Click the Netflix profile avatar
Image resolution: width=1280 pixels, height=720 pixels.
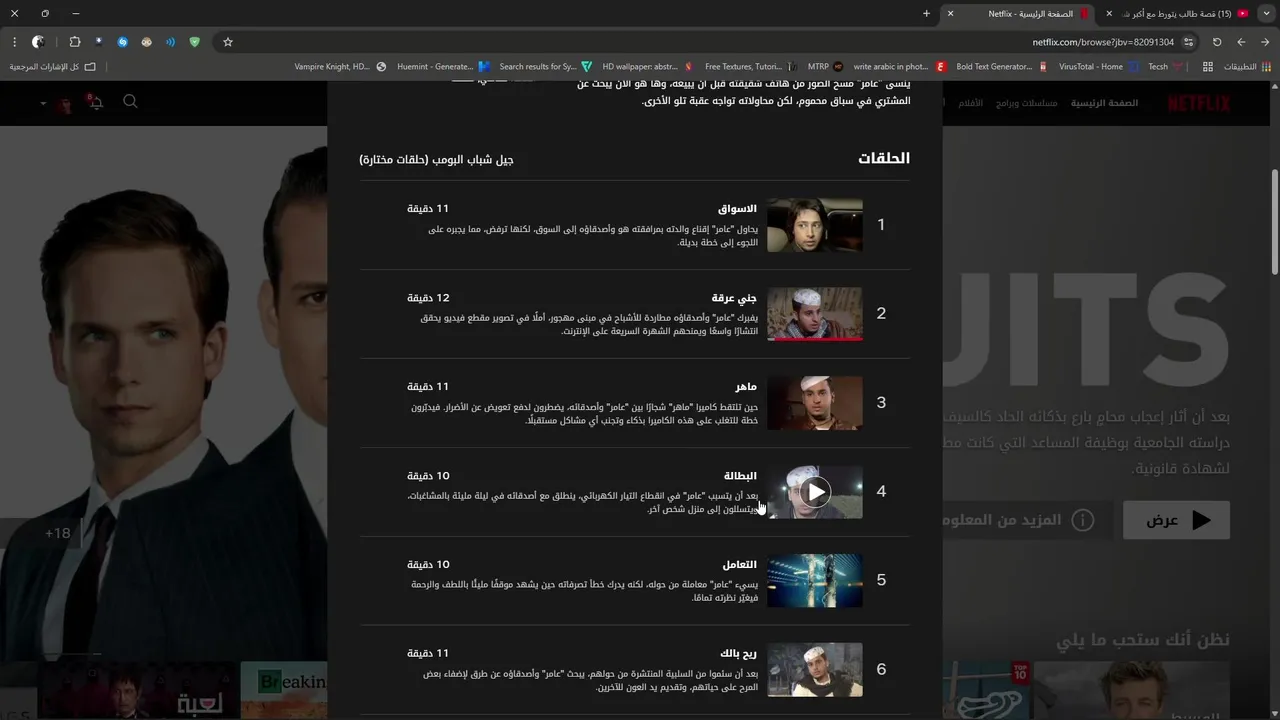click(65, 103)
